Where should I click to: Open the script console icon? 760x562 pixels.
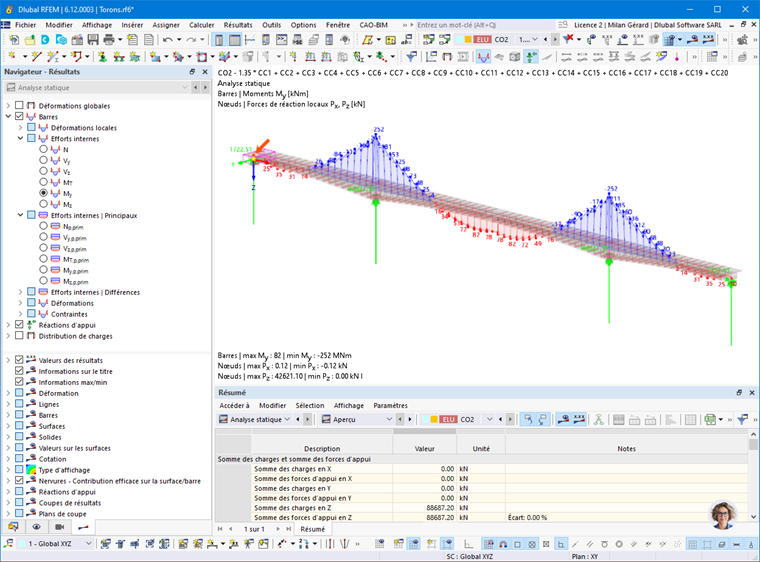pyautogui.click(x=282, y=40)
